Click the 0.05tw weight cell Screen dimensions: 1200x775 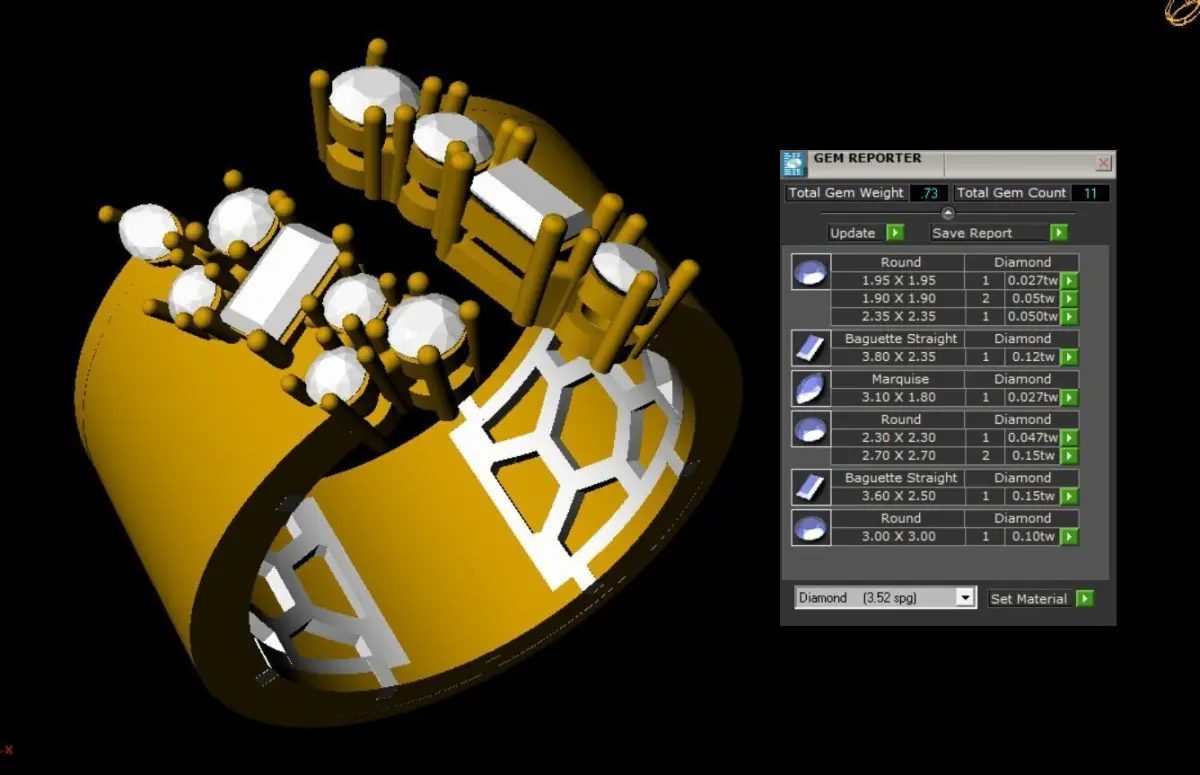click(1032, 299)
